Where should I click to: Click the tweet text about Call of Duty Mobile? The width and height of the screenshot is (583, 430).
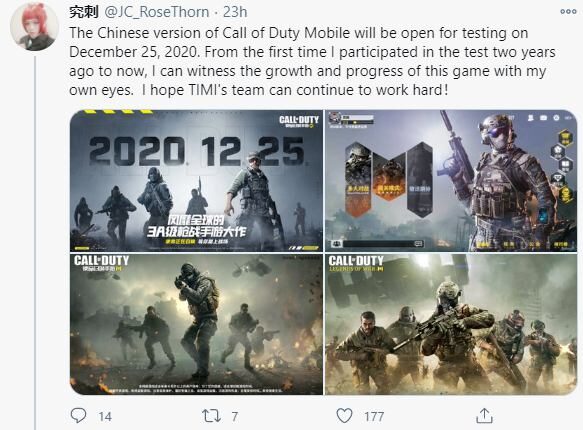pos(312,62)
